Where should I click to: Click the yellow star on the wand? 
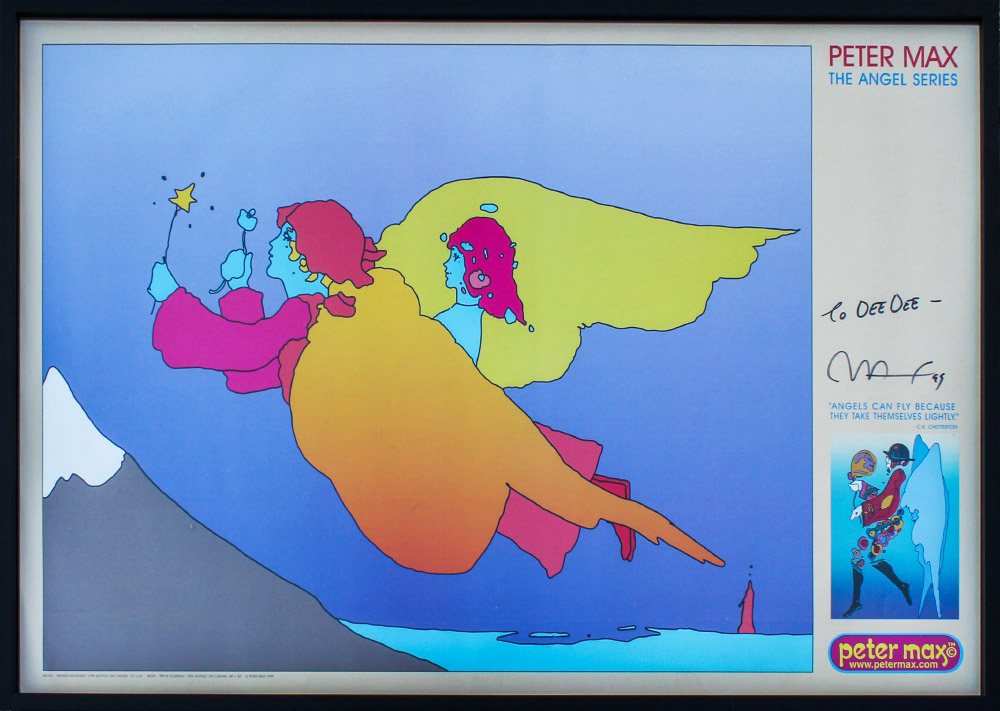(183, 197)
